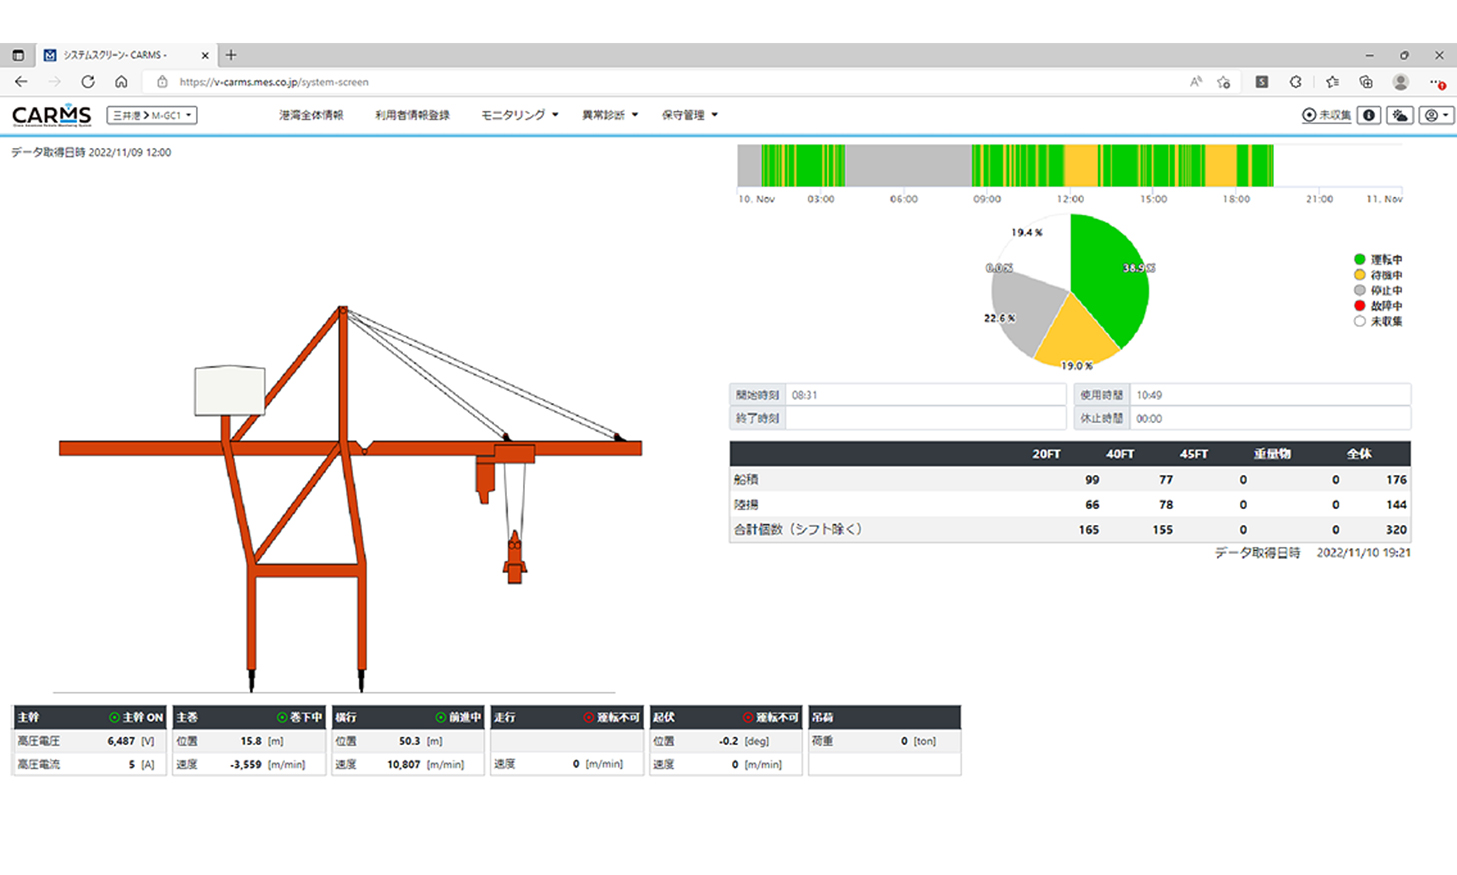Open browser profile avatar

coord(1401,82)
